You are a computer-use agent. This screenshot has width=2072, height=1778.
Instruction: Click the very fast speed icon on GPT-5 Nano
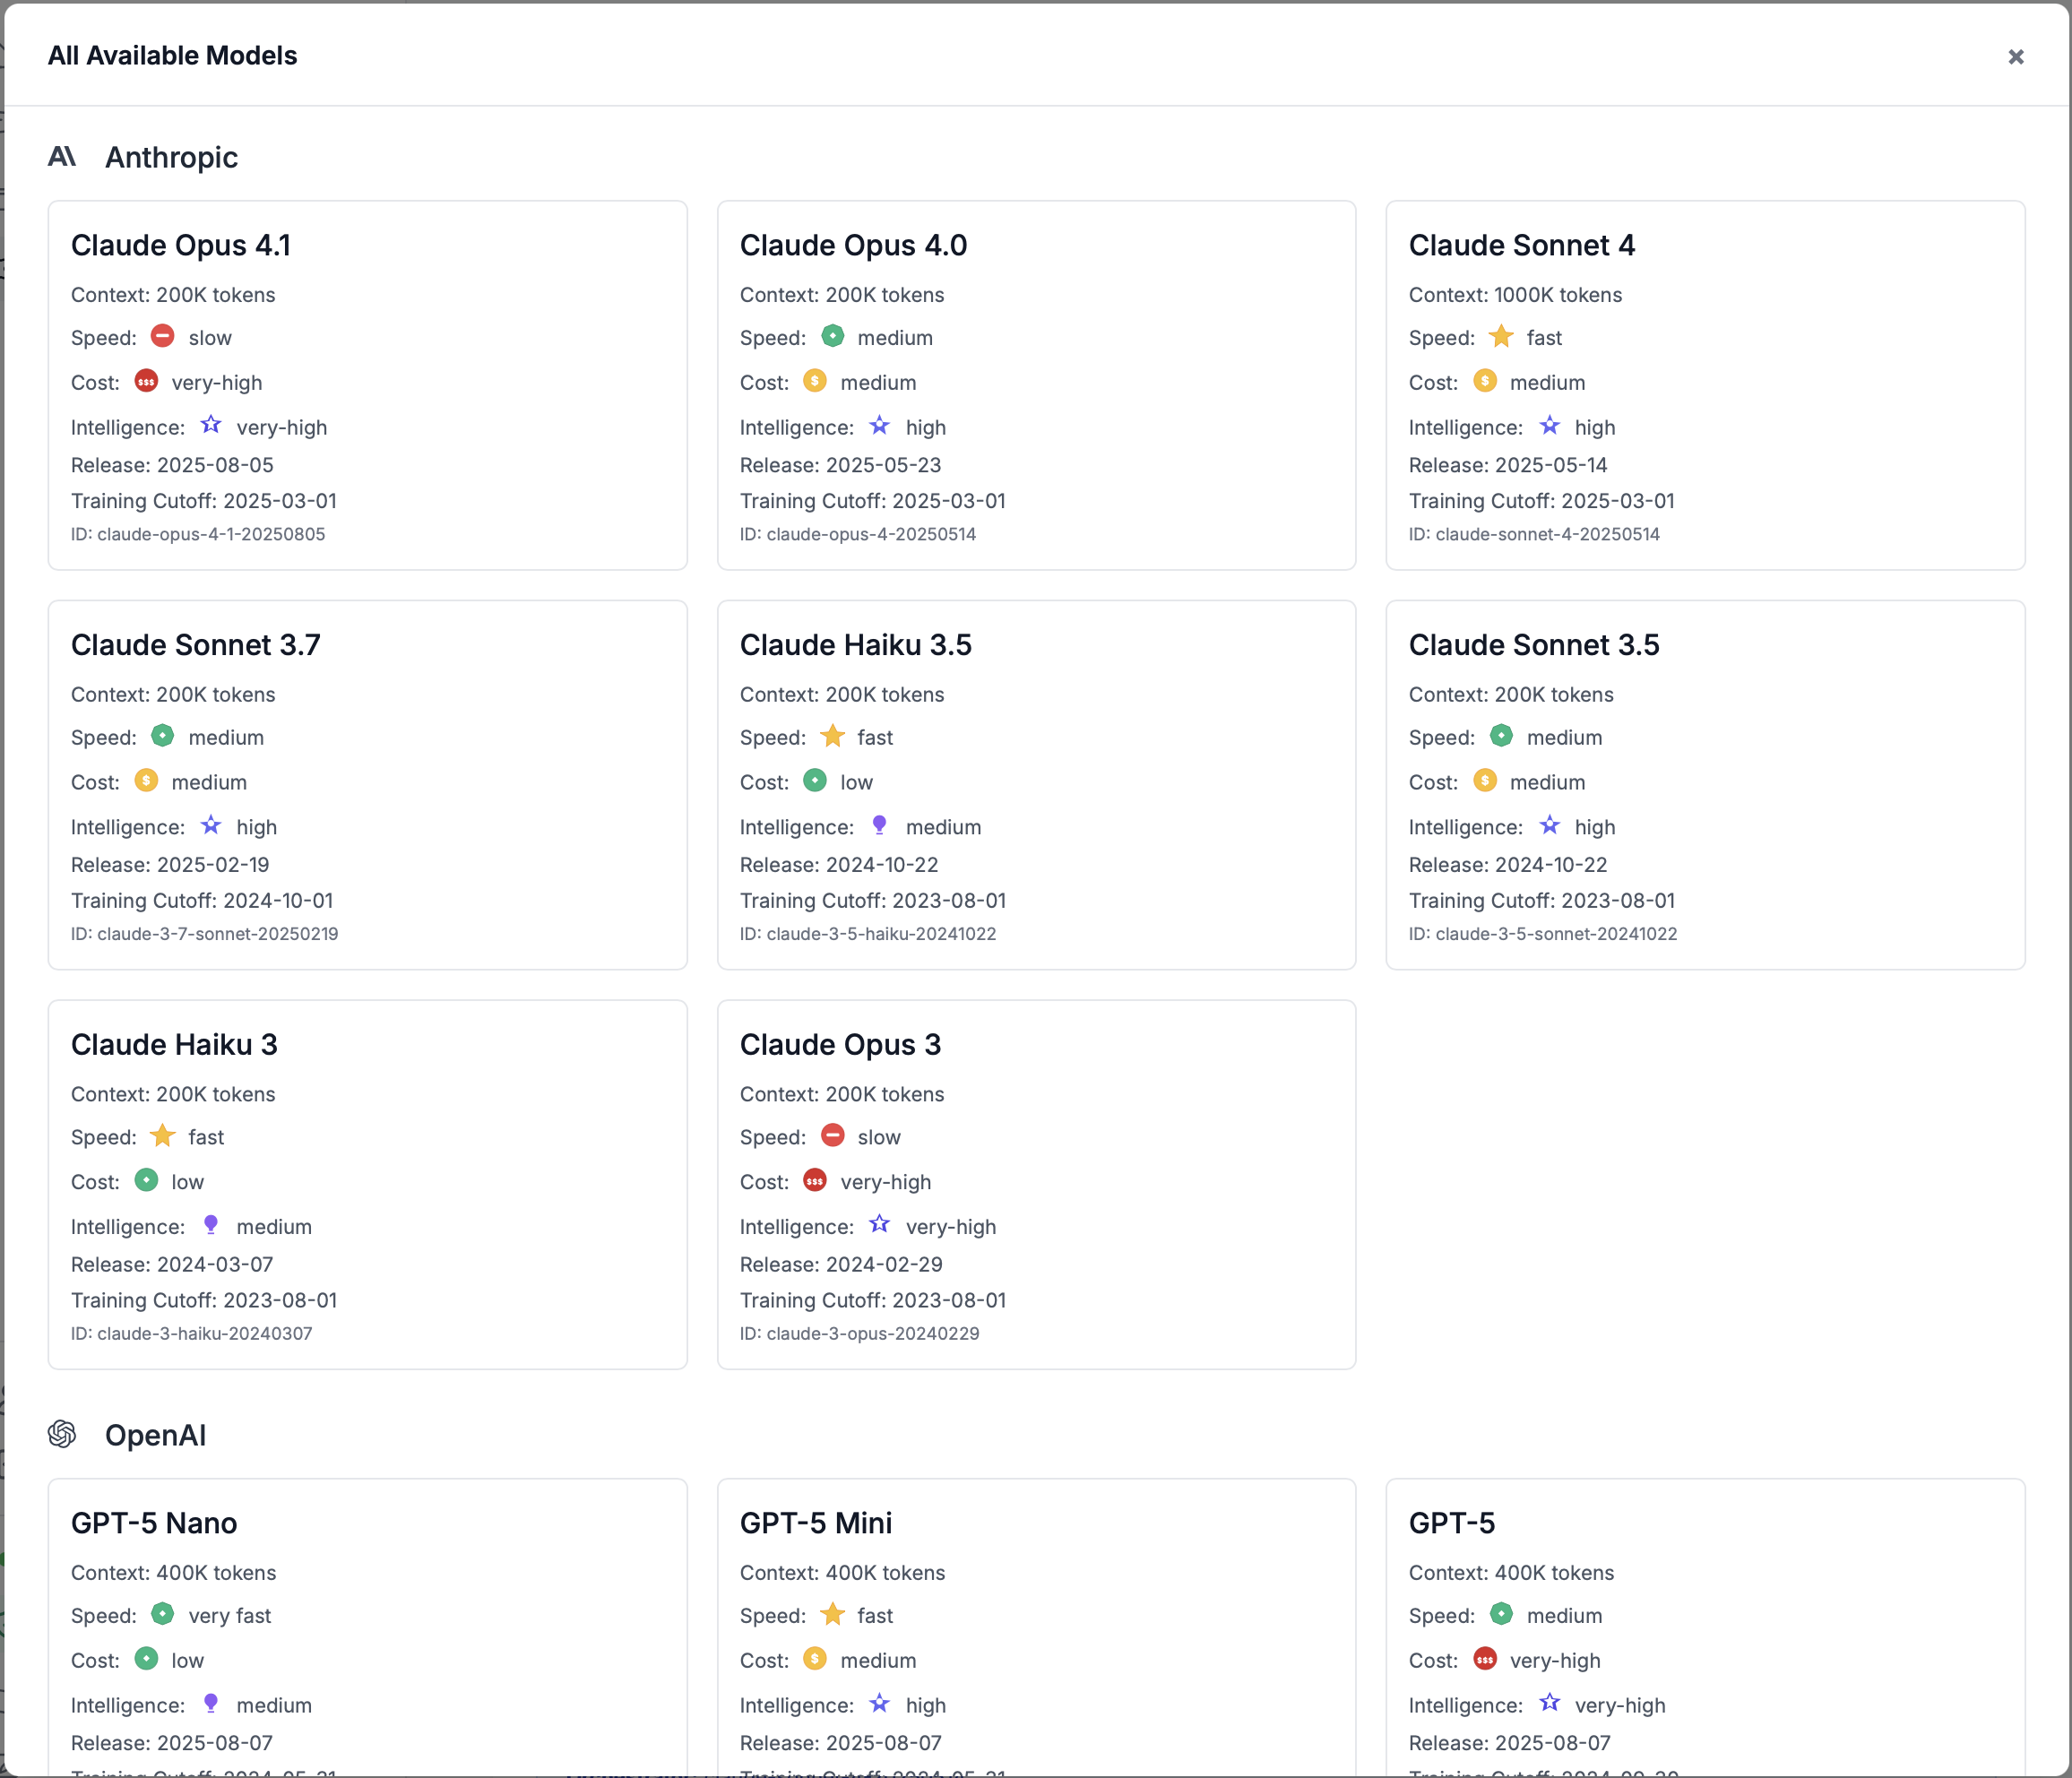[x=162, y=1615]
